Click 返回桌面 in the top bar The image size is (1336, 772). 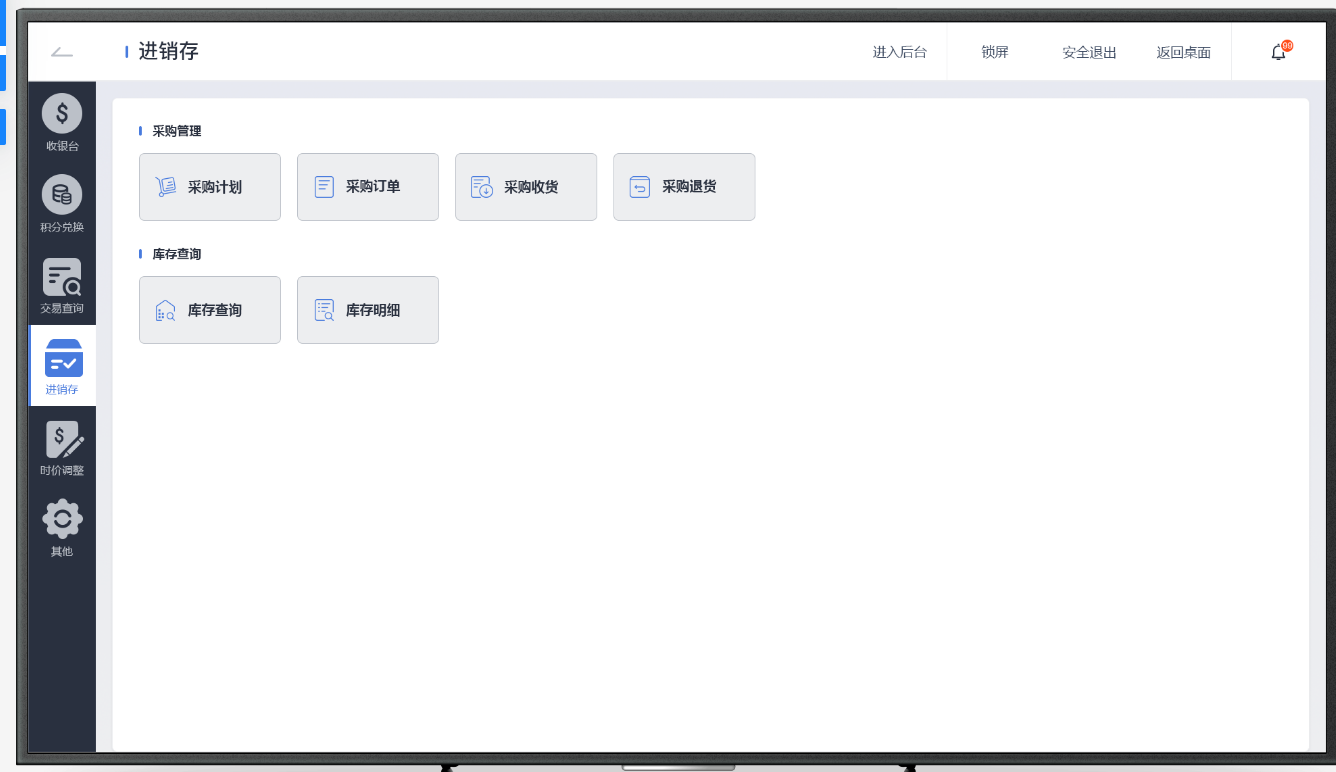pos(1184,52)
